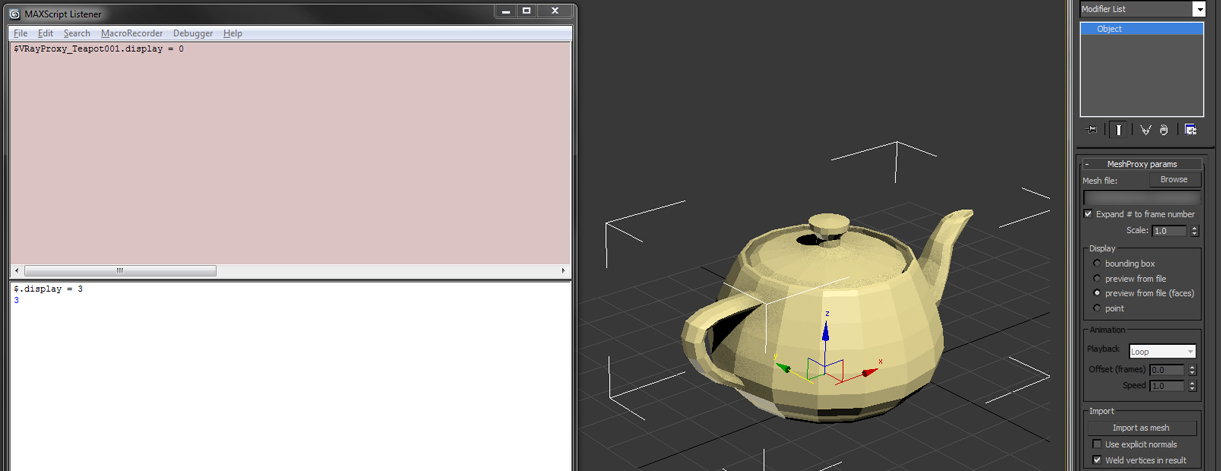The width and height of the screenshot is (1221, 471).
Task: Select preview from file (faces) option
Action: click(1098, 293)
